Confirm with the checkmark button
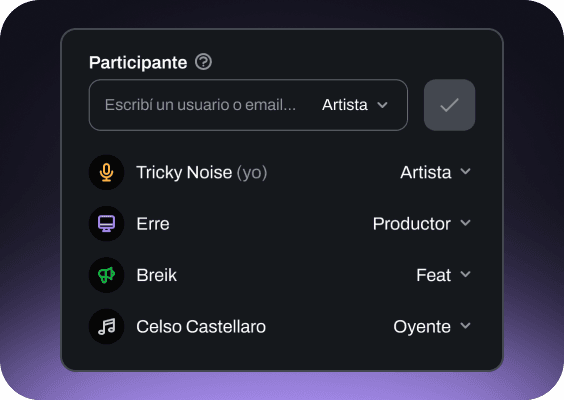Screen dimensions: 564x400 (449, 105)
